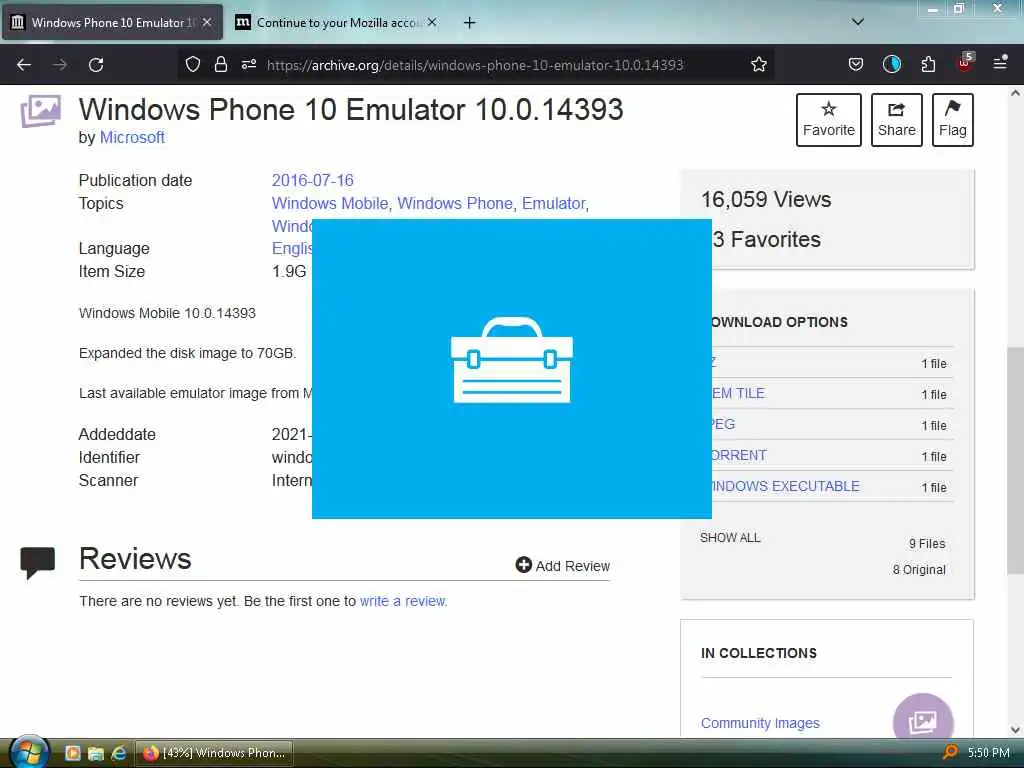Screen dimensions: 1024x768
Task: Launch media player from quick launch
Action: coord(72,753)
